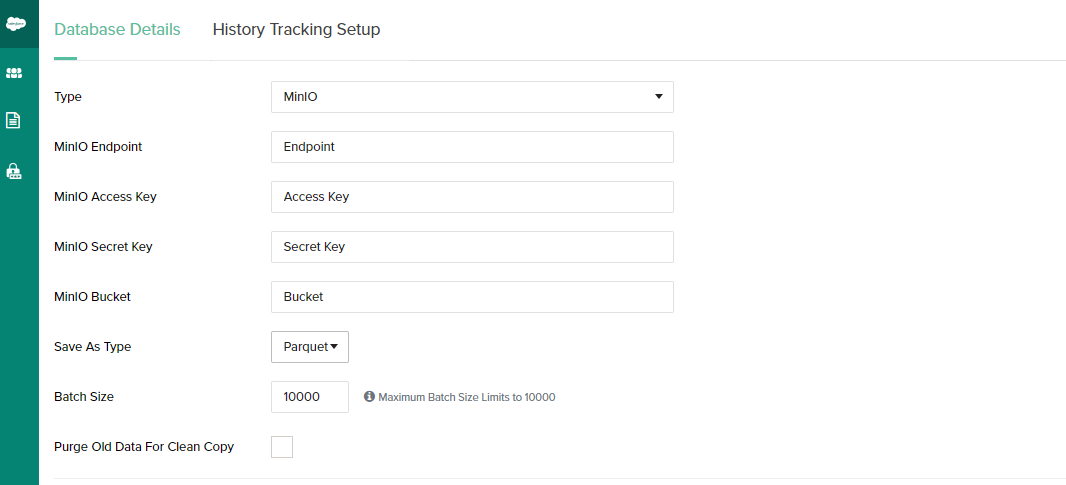Click the MinIO Endpoint label
Viewport: 1066px width, 485px height.
pos(98,147)
